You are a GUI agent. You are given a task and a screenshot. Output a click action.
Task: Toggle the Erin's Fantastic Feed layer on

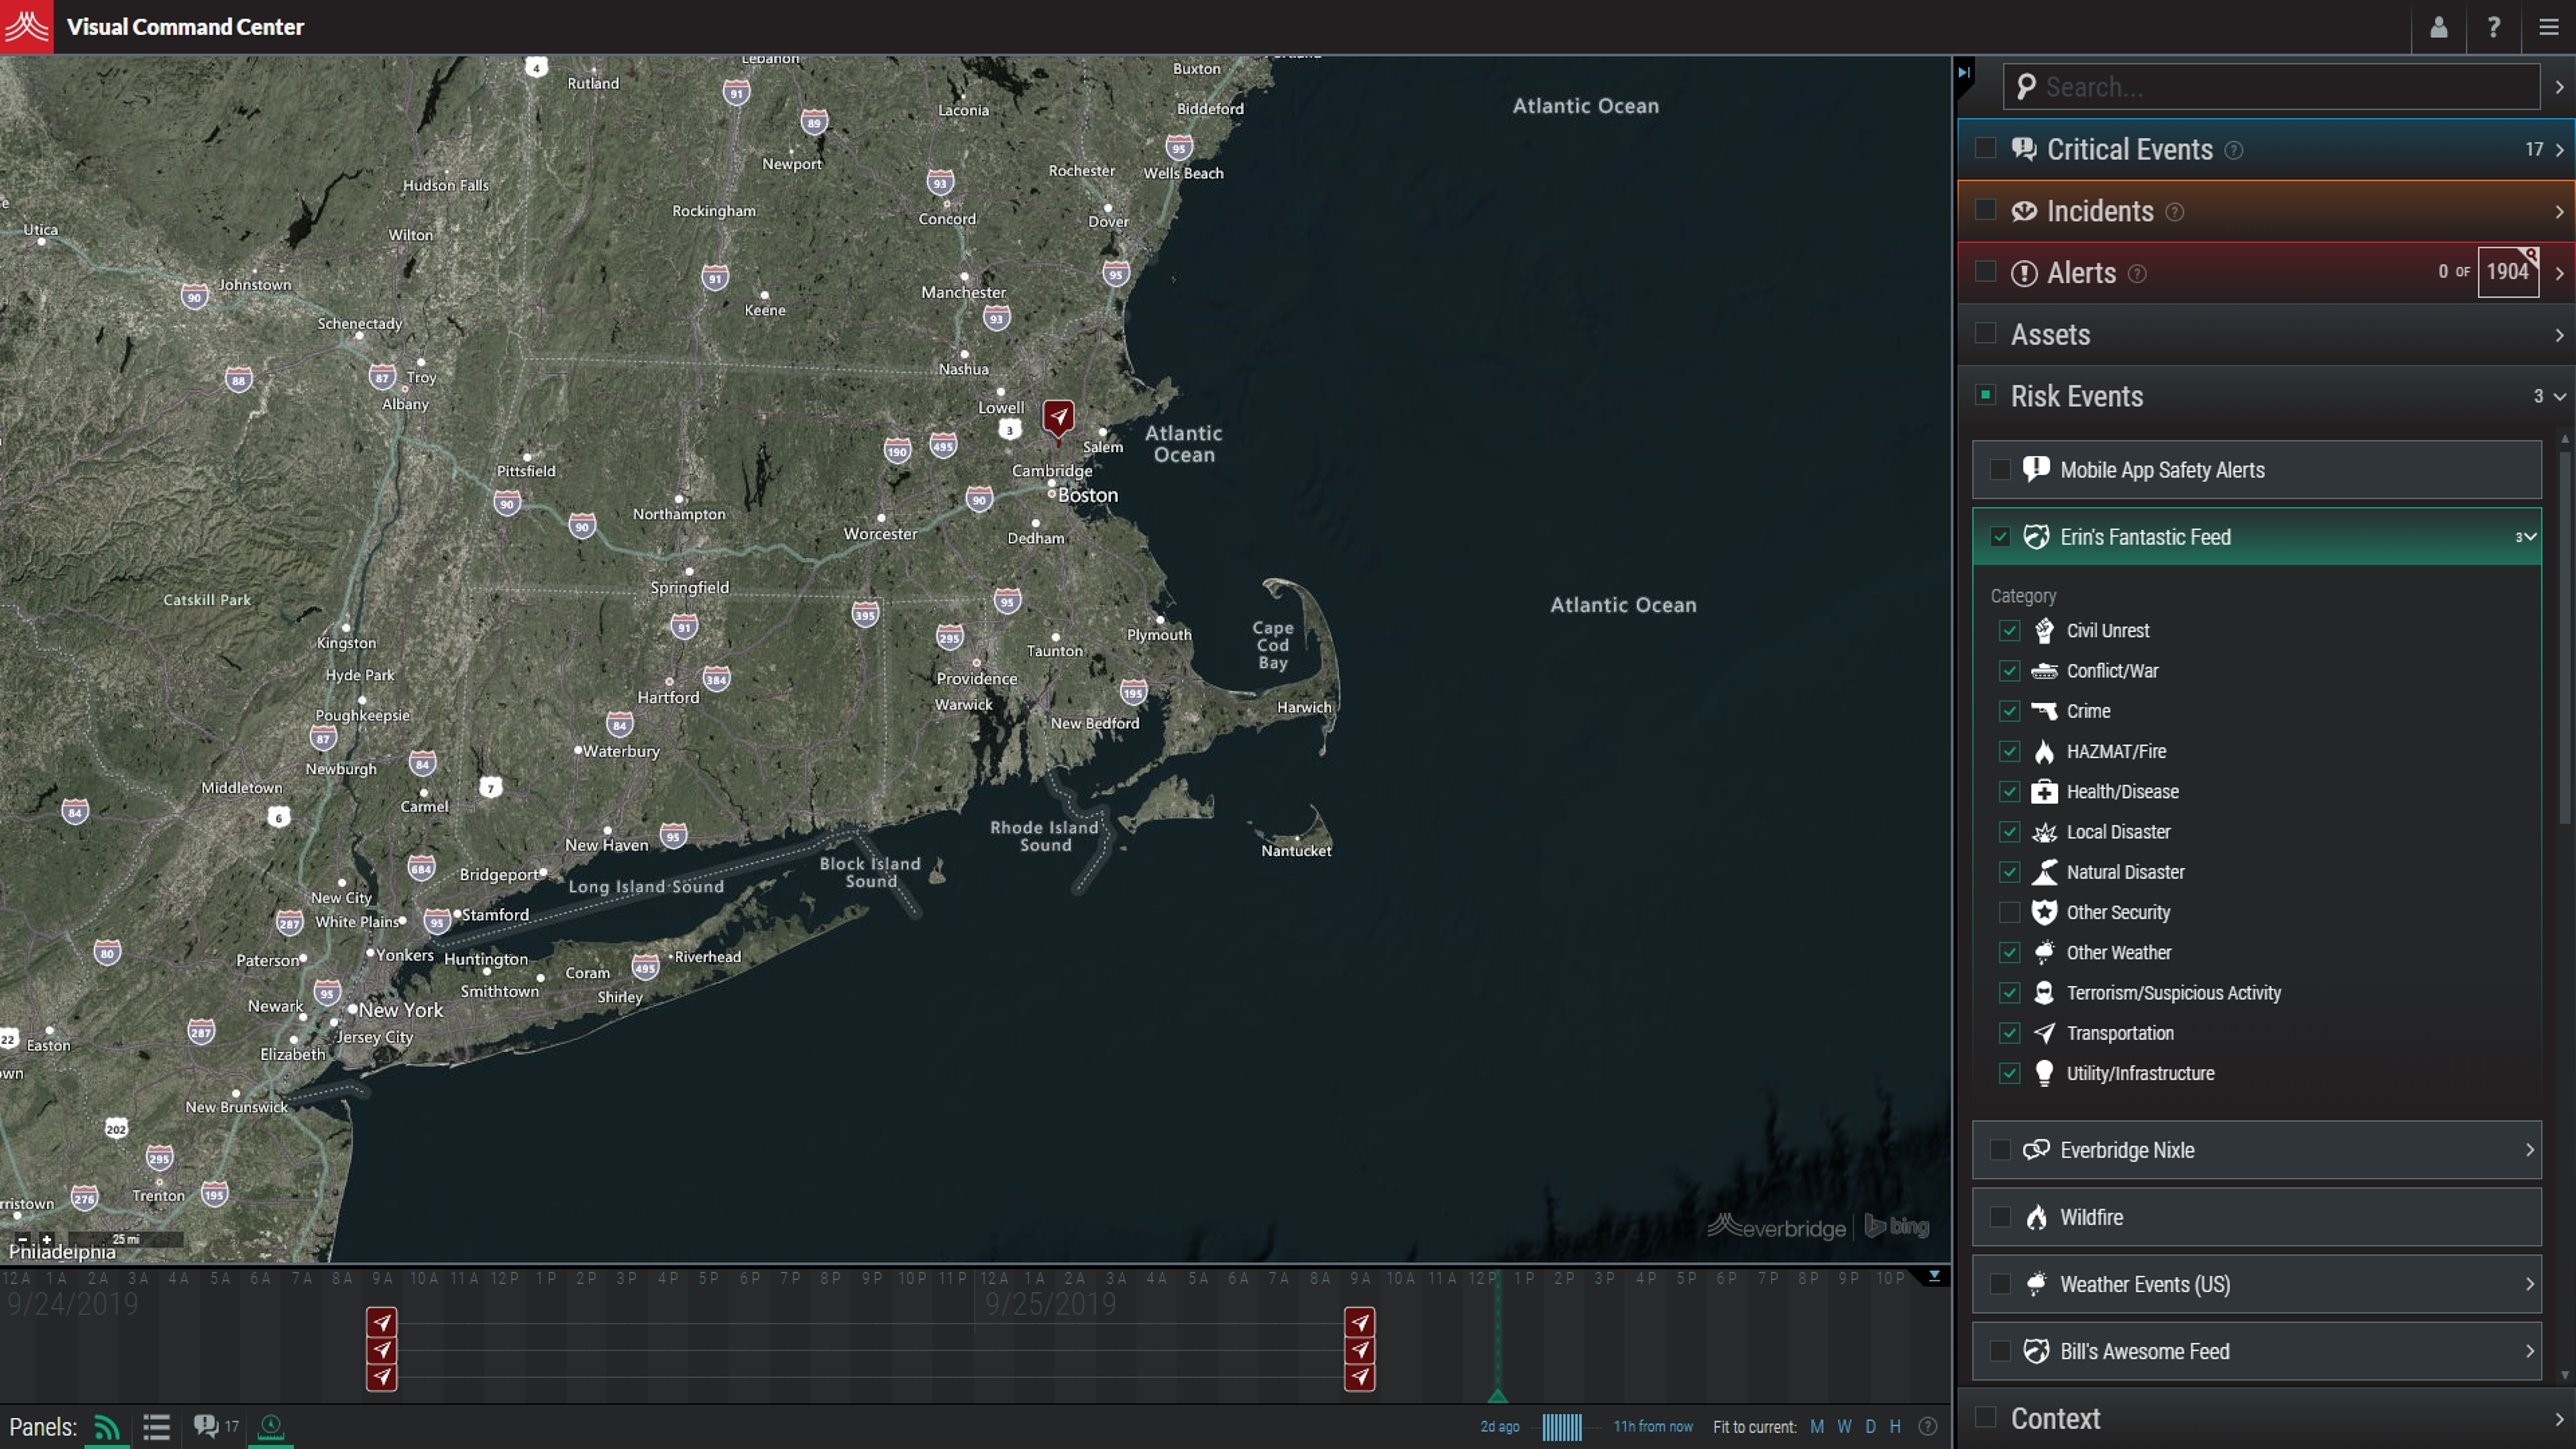tap(1999, 536)
